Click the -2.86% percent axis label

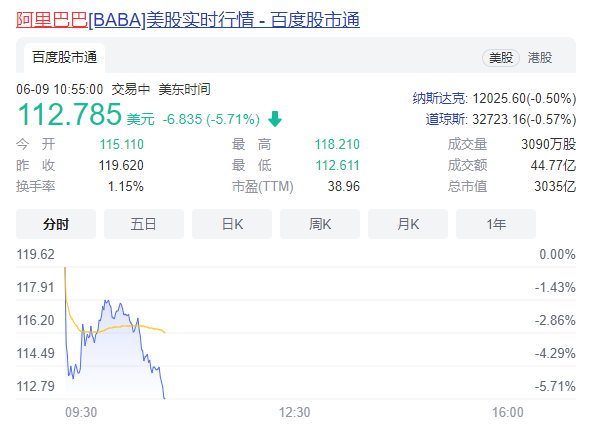555,320
